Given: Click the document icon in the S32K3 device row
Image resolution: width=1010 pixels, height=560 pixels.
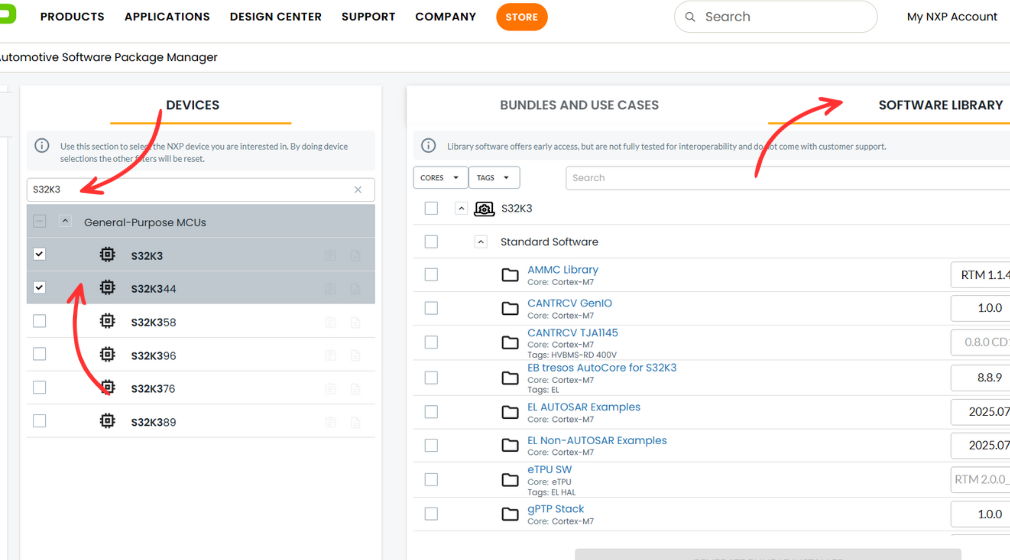Looking at the screenshot, I should [356, 256].
